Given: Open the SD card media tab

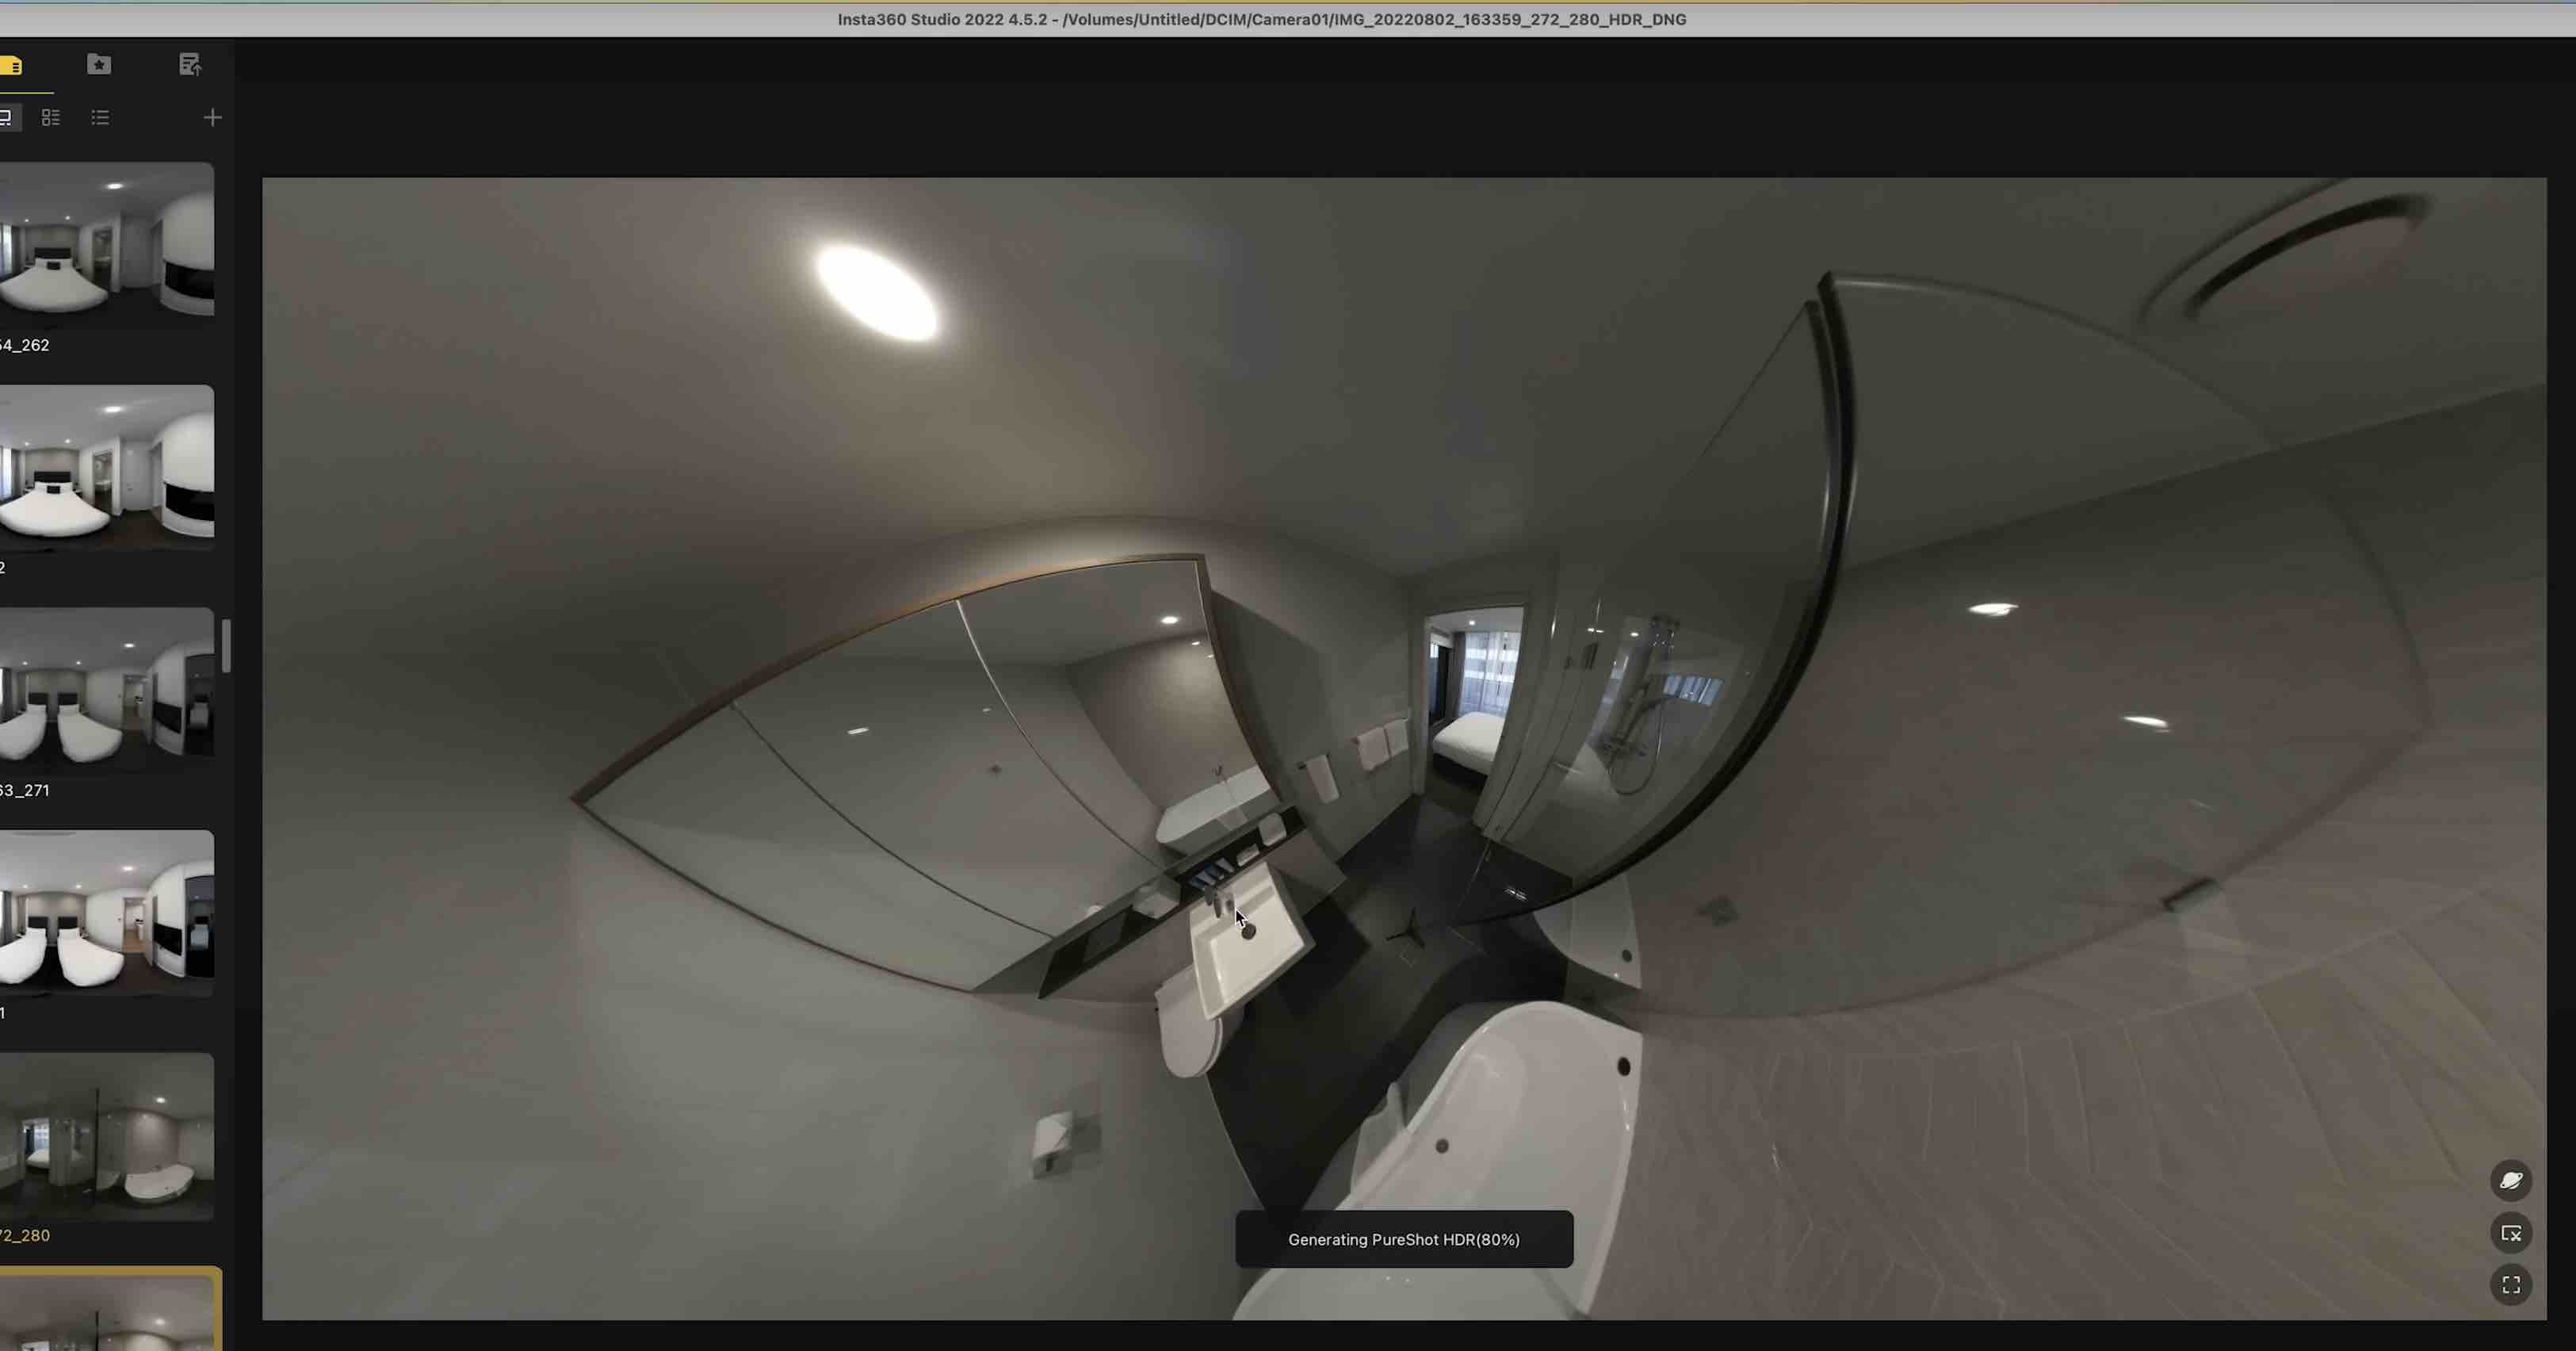Looking at the screenshot, I should [10, 66].
